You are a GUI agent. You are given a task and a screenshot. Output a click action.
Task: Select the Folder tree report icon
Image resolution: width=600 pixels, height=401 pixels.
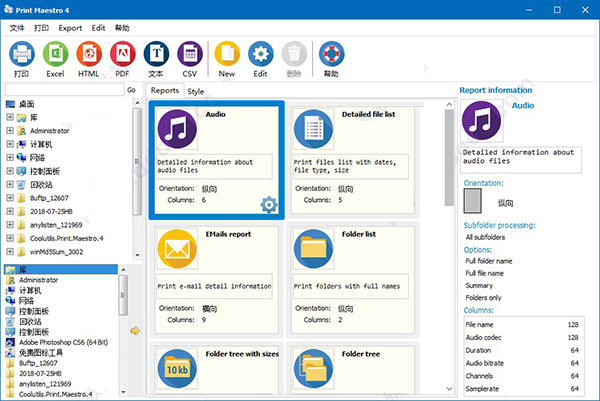tap(313, 368)
